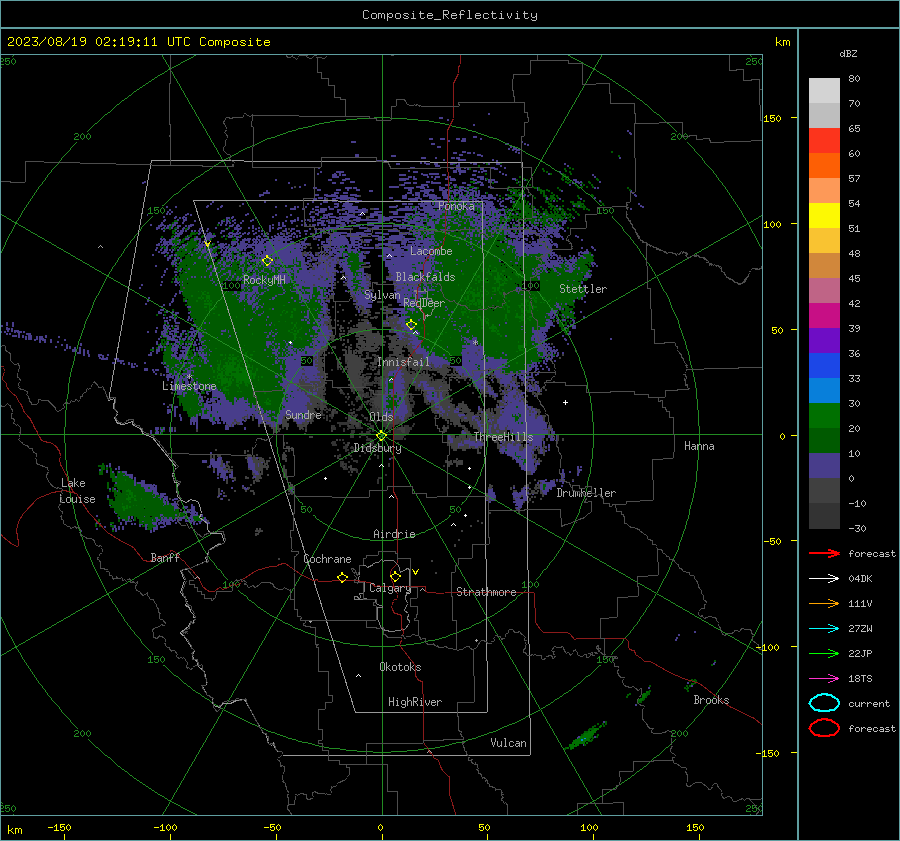Click the magenta swatch between 42 and 39
The image size is (900, 841).
click(x=824, y=316)
